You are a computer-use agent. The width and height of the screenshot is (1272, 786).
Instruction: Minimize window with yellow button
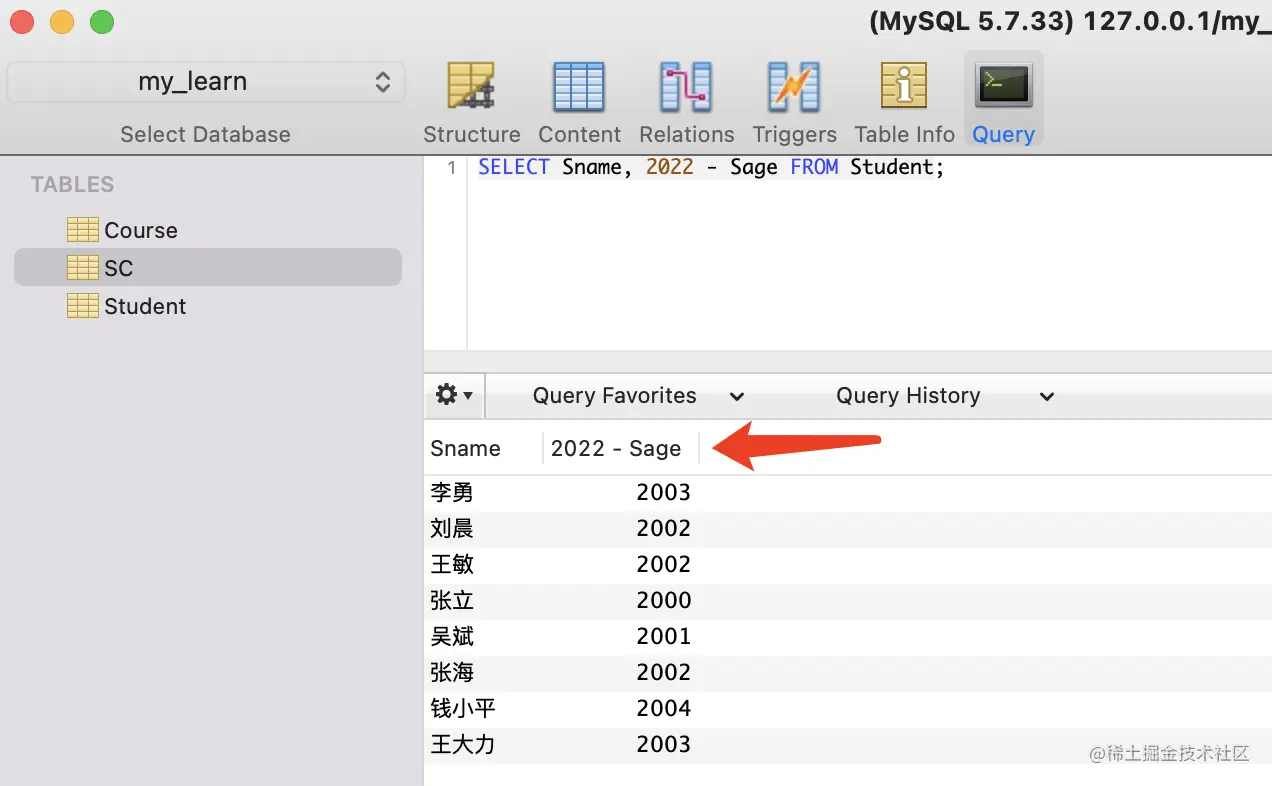62,21
